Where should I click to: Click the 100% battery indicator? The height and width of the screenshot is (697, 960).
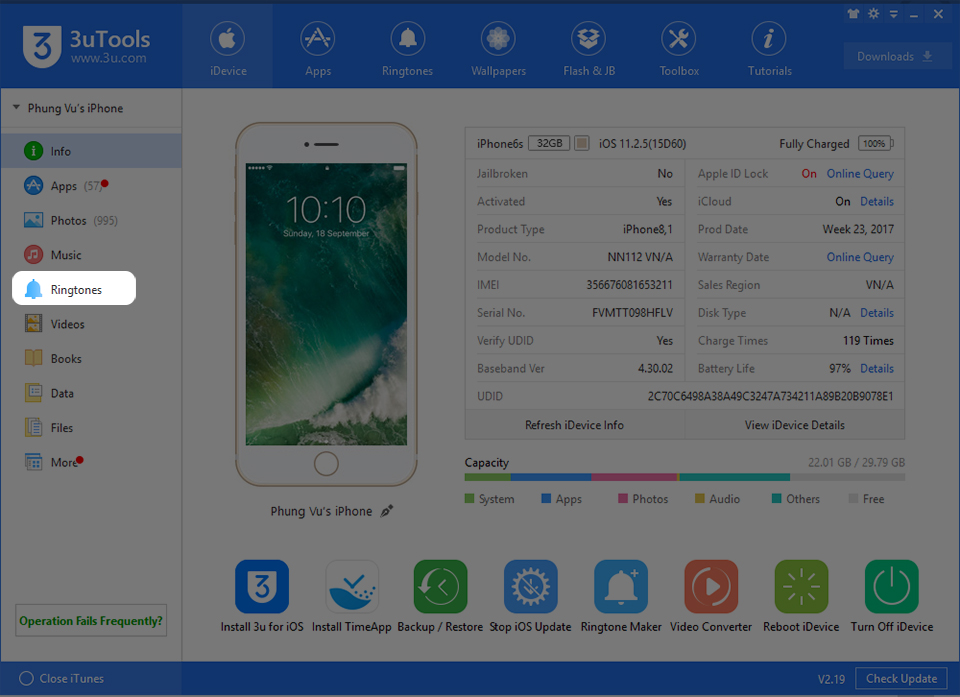(x=876, y=143)
